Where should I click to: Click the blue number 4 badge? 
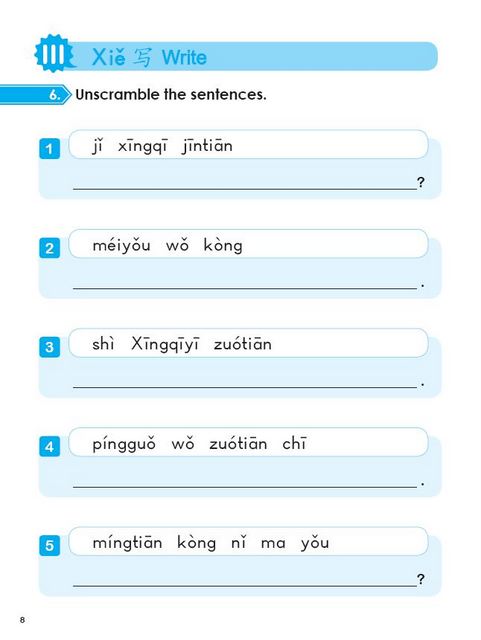point(49,447)
